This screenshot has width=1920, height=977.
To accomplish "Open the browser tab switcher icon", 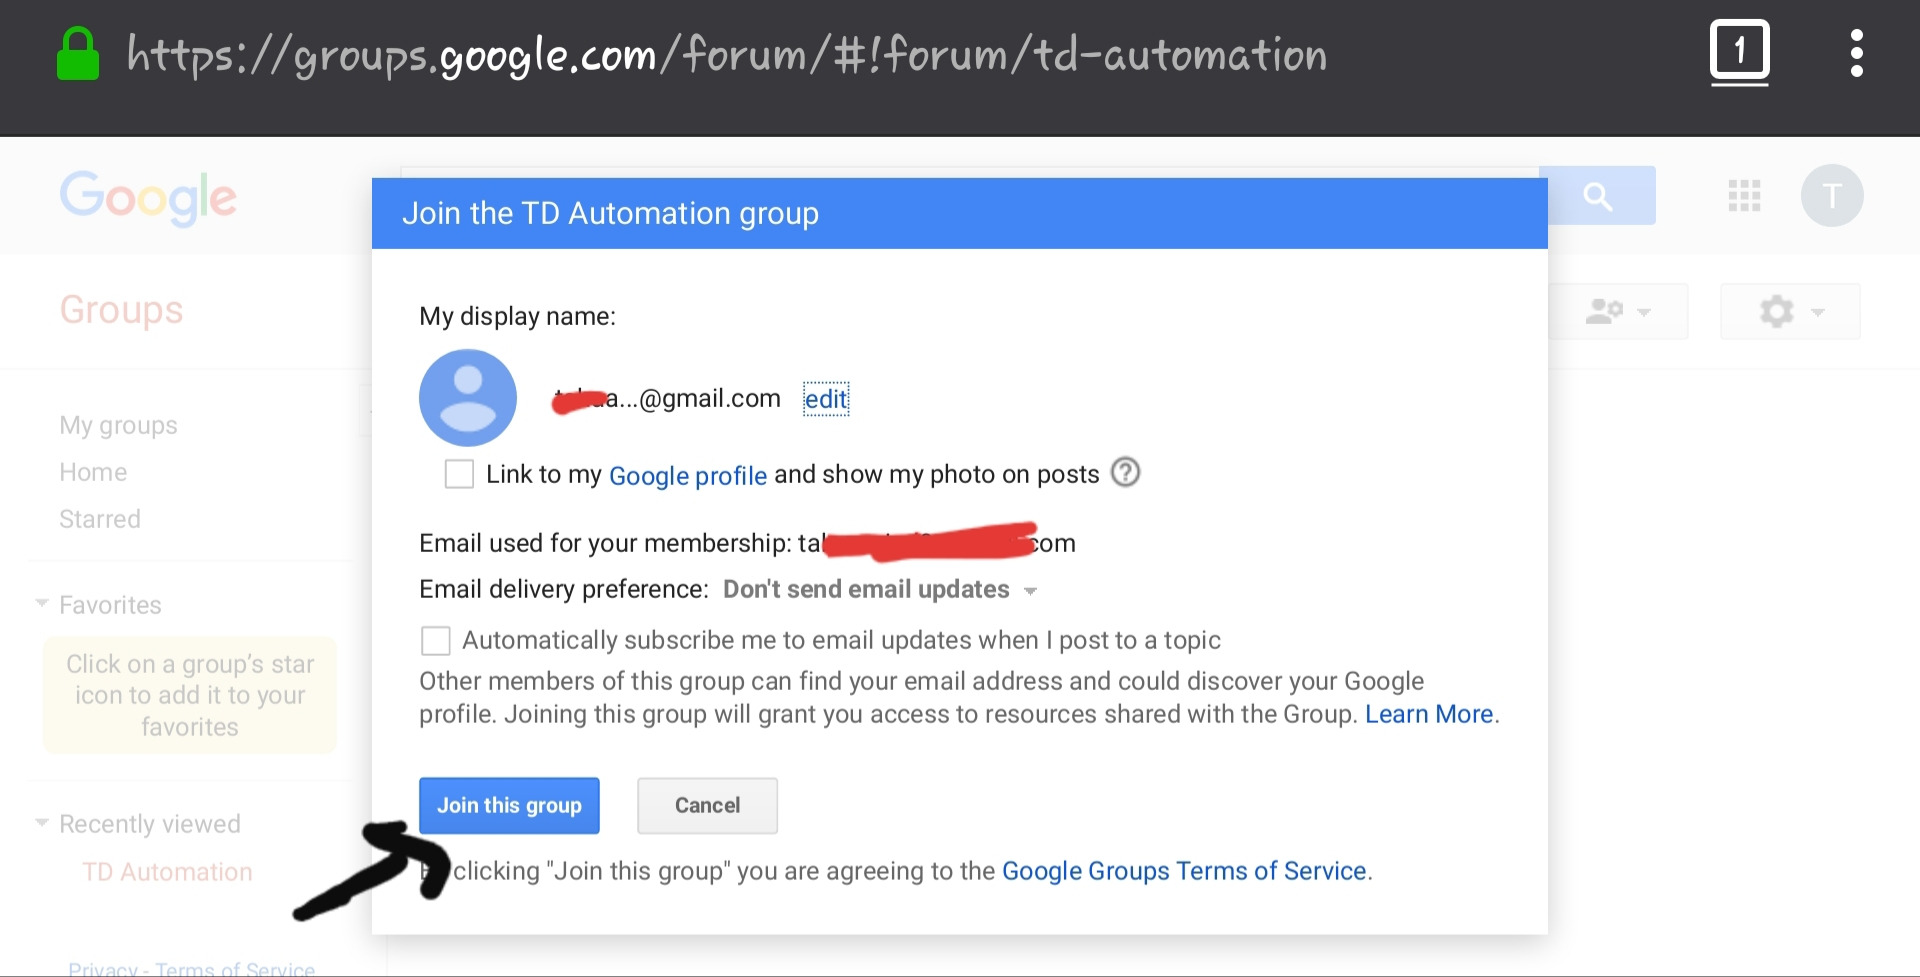I will point(1739,52).
